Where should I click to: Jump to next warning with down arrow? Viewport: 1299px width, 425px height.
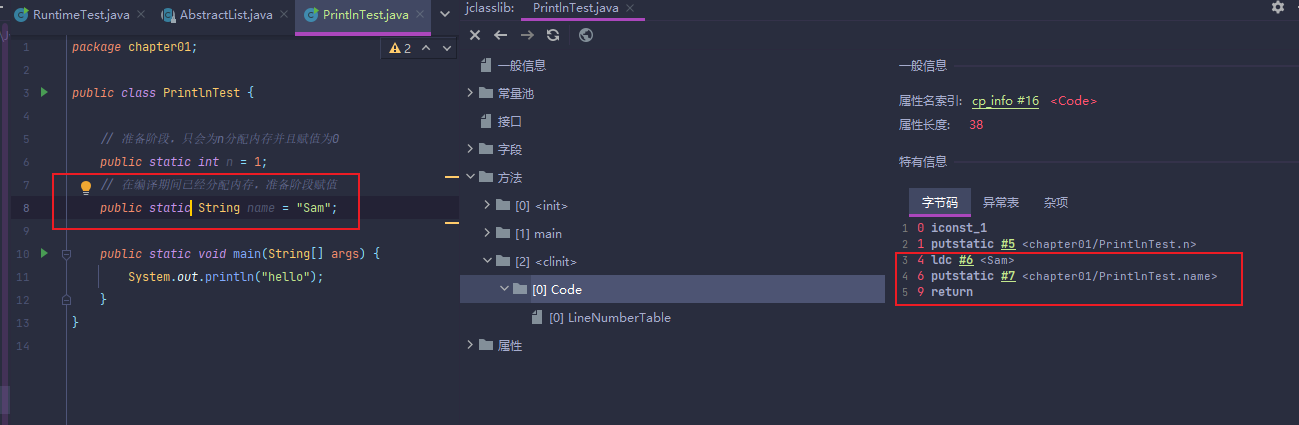coord(445,48)
